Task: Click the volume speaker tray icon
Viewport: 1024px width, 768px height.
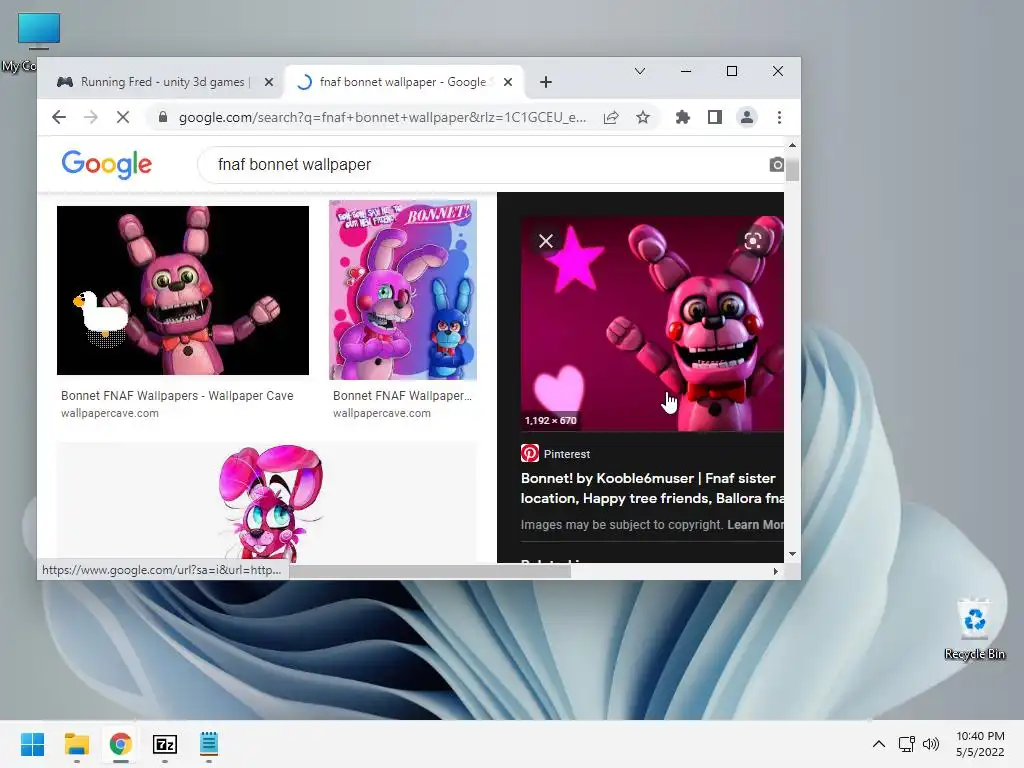Action: coord(931,744)
